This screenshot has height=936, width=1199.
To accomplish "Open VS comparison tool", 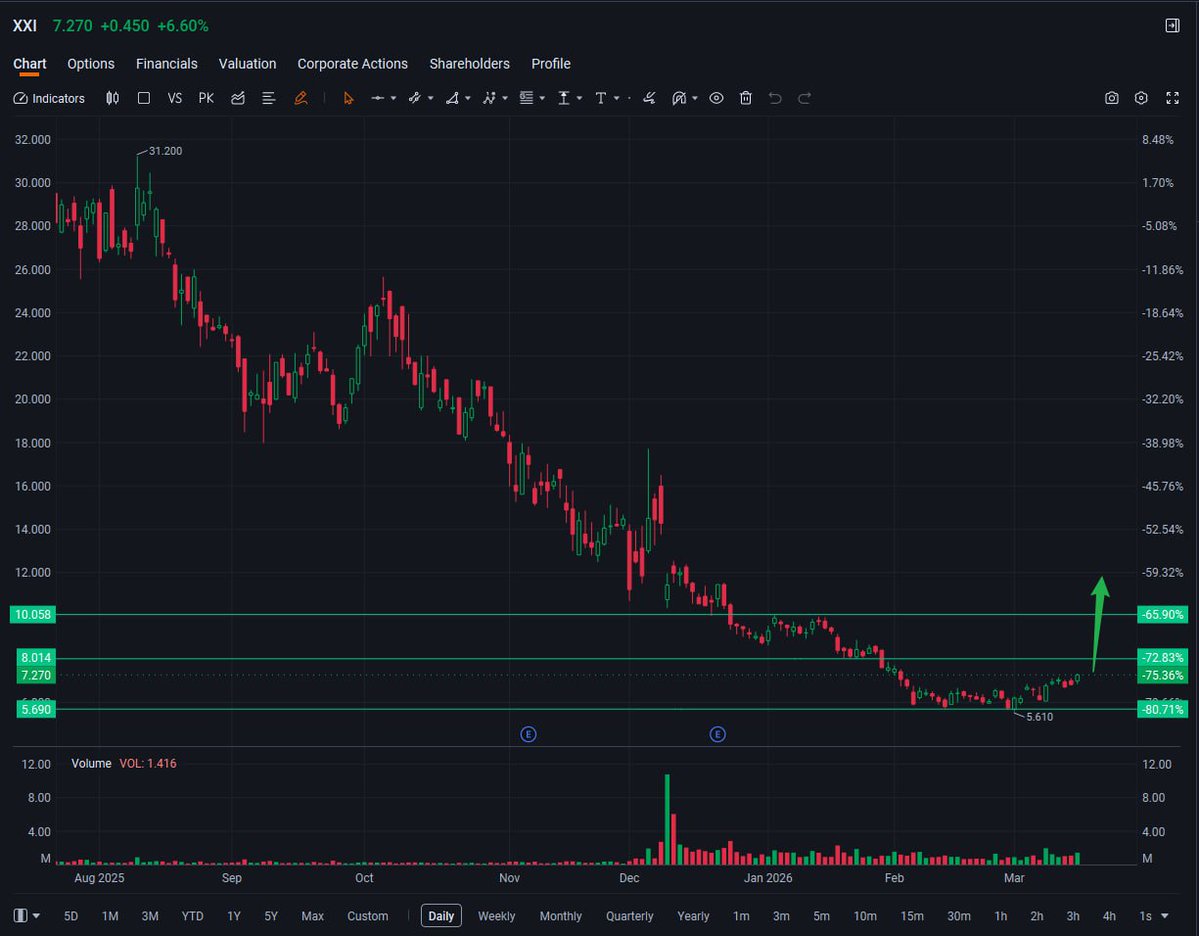I will (174, 98).
